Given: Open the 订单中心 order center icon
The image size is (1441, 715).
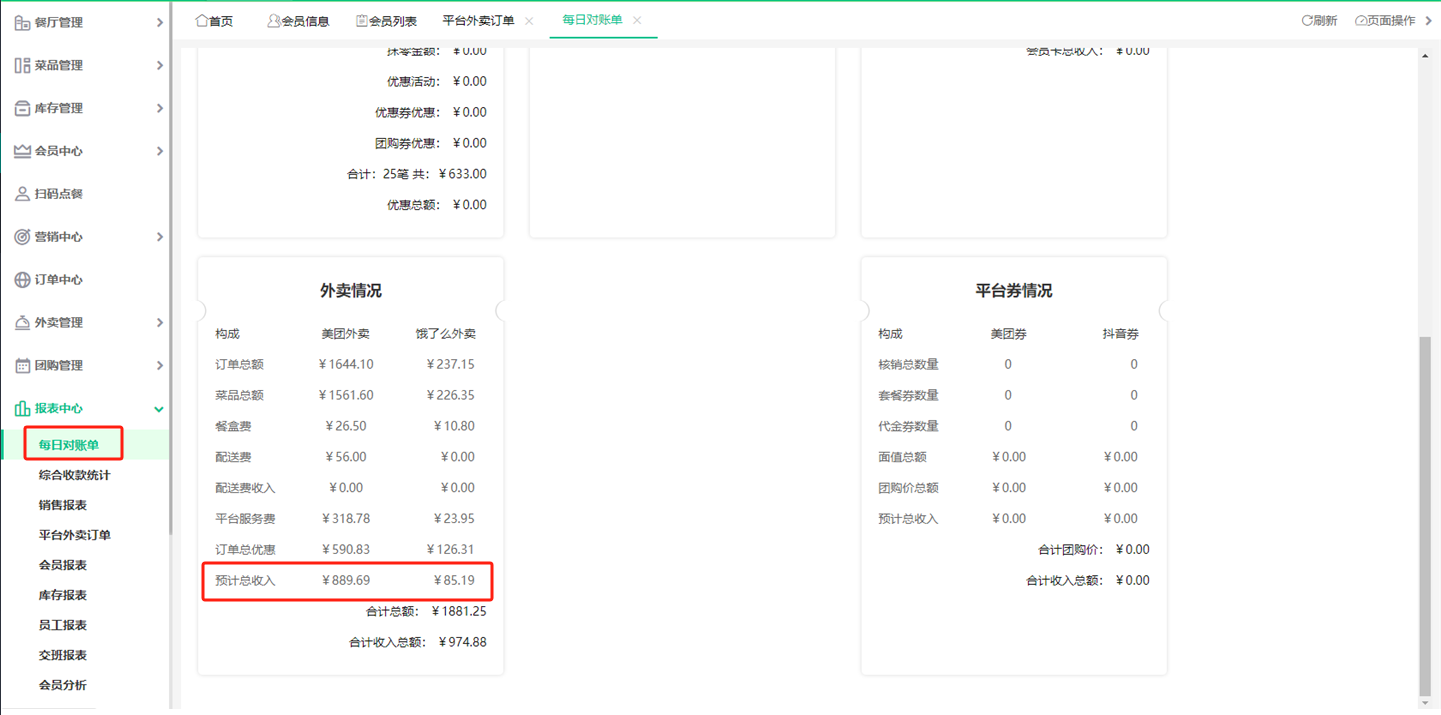Looking at the screenshot, I should pos(20,279).
